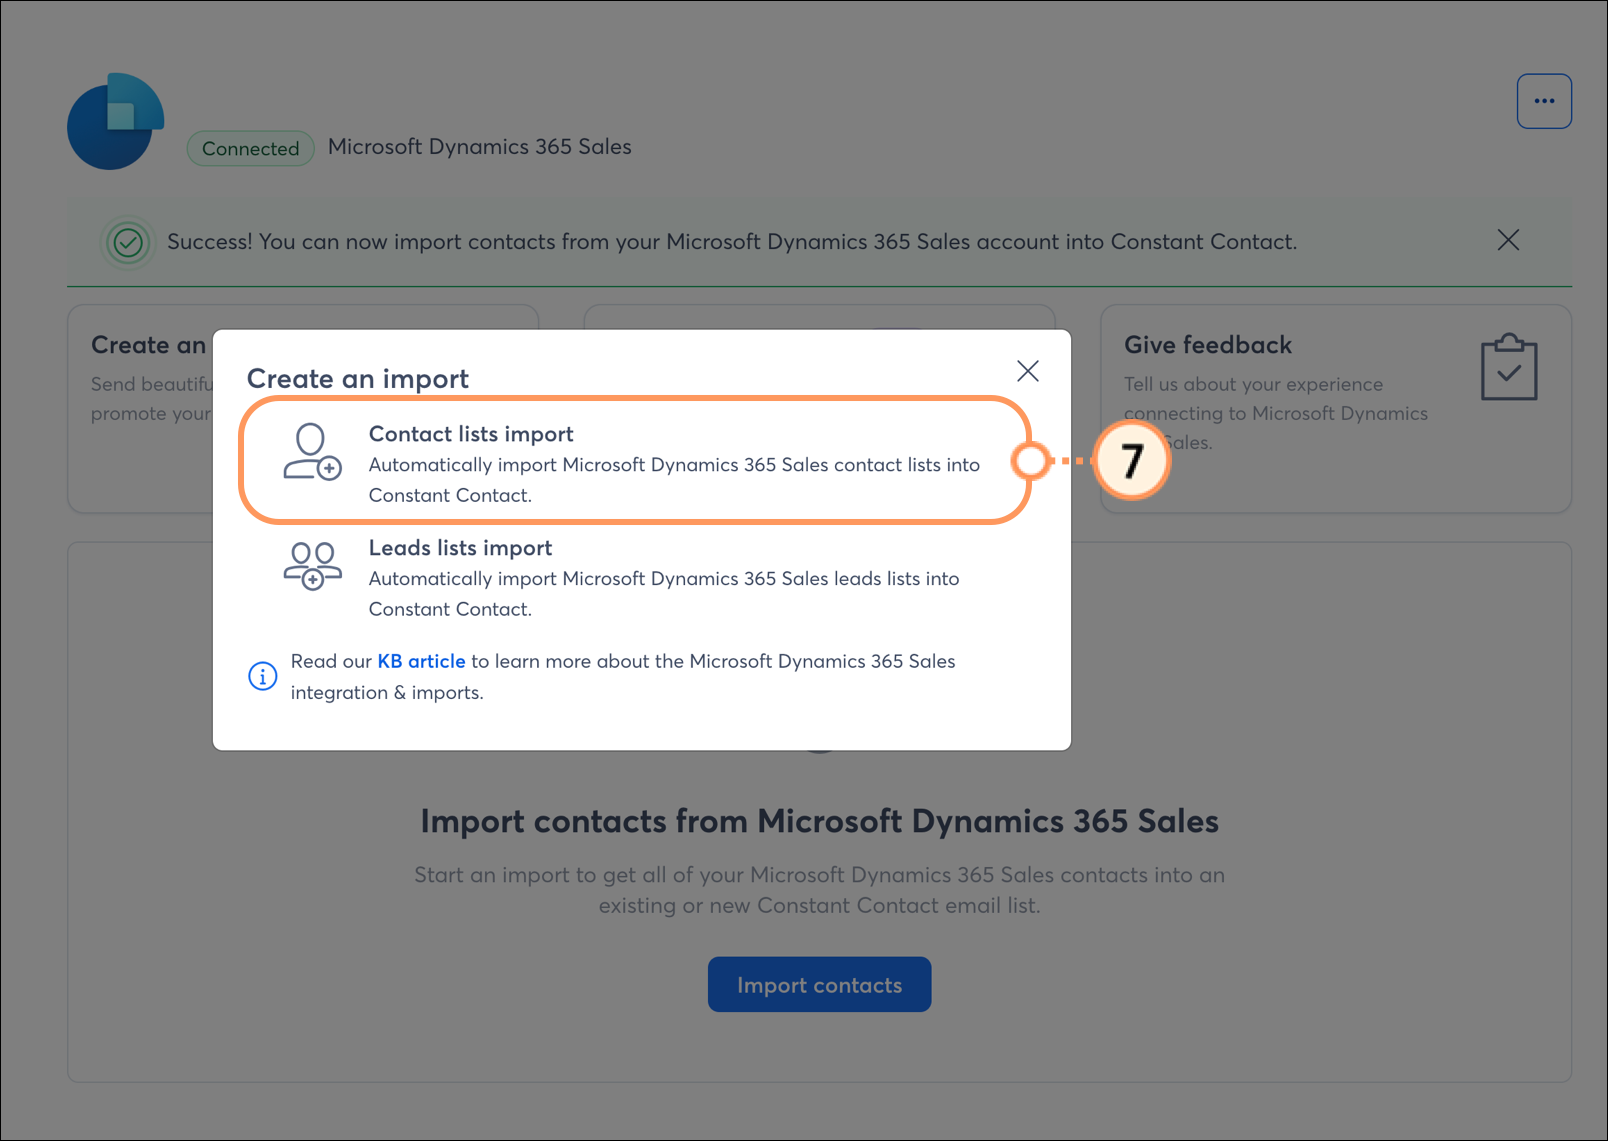1608x1141 pixels.
Task: Click the Leads lists import people icon
Action: 312,566
